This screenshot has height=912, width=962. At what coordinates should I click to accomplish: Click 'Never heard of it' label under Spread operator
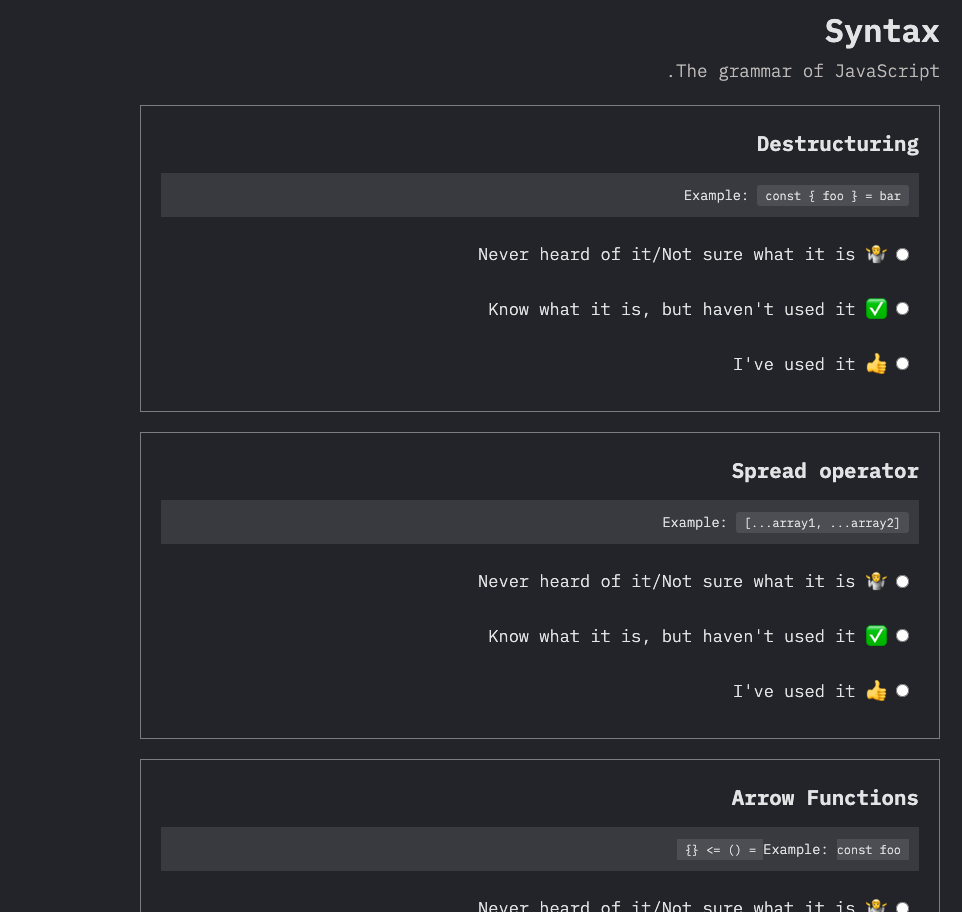pos(666,581)
